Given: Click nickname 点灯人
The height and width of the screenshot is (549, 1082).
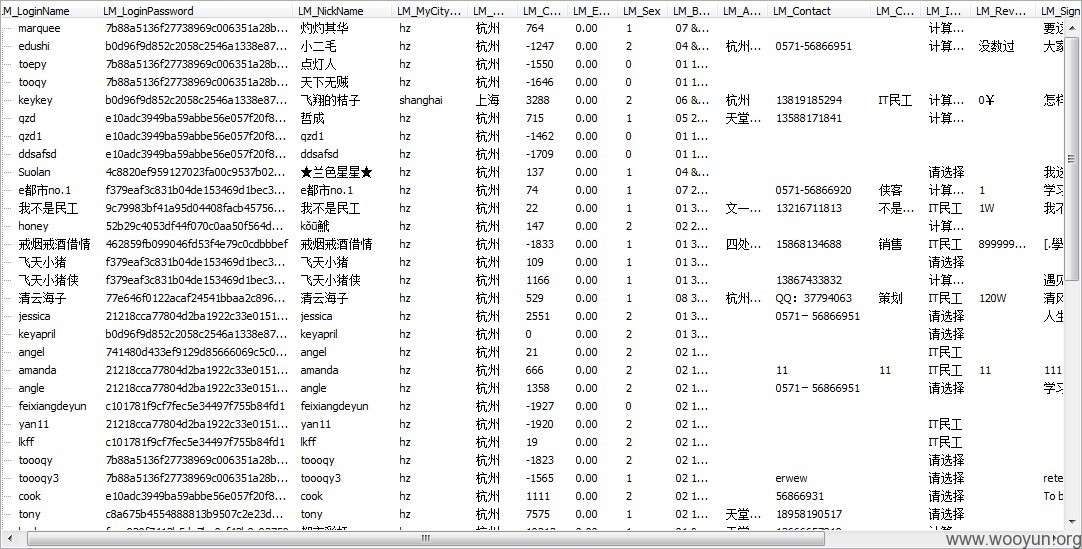Looking at the screenshot, I should [x=318, y=64].
